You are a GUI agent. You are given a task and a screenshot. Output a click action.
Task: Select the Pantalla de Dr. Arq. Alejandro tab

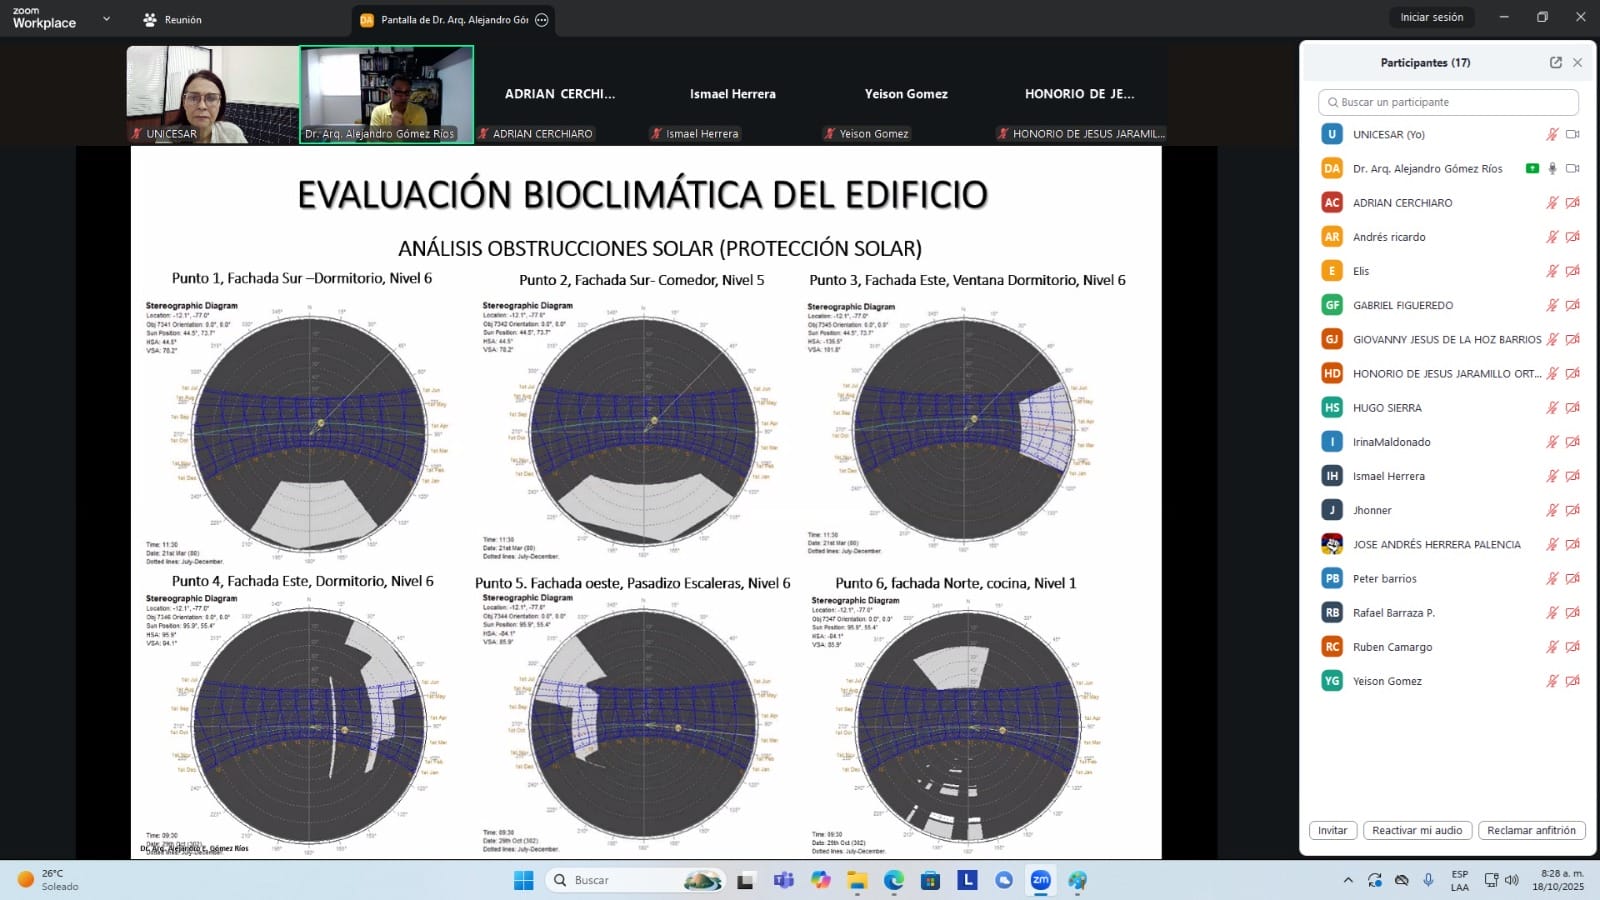(445, 20)
